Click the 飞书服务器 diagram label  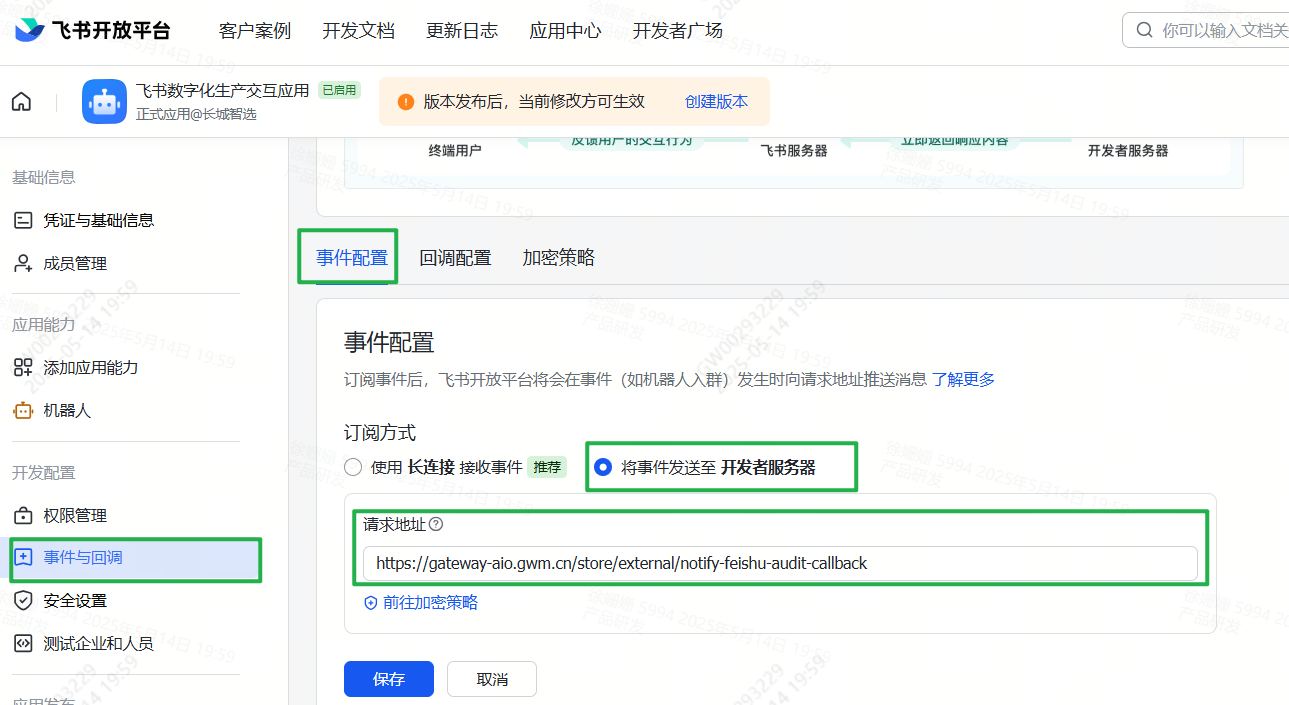tap(794, 151)
